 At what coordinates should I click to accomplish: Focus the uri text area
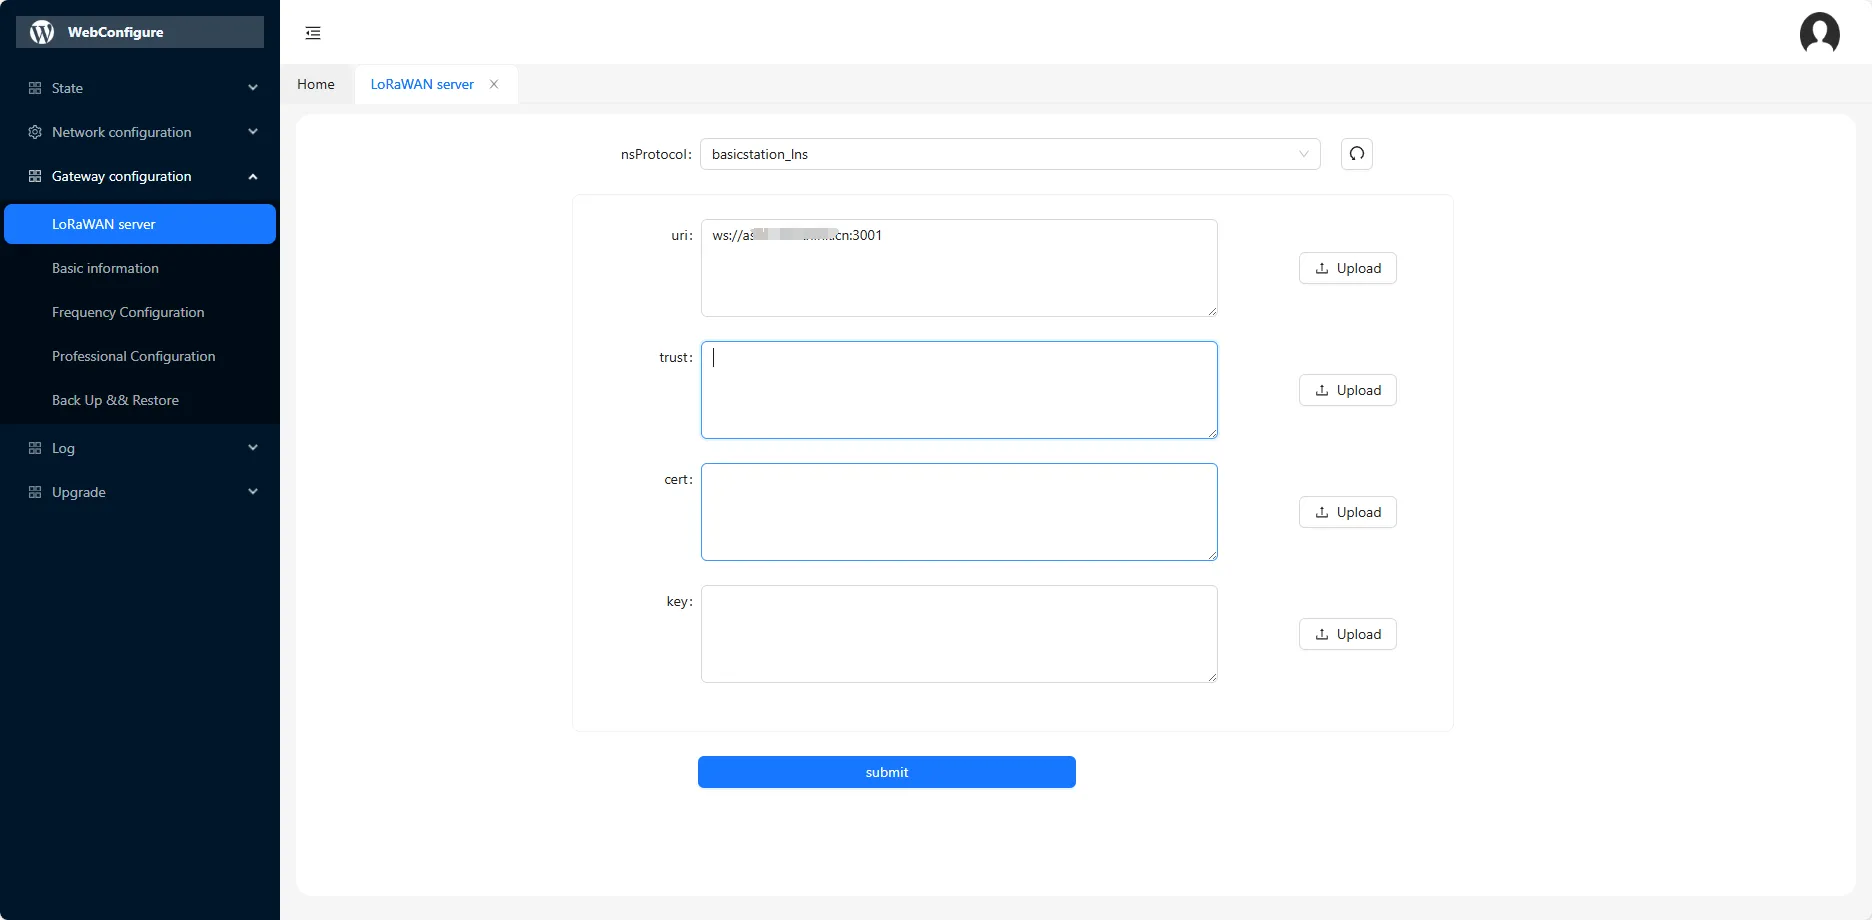(959, 268)
